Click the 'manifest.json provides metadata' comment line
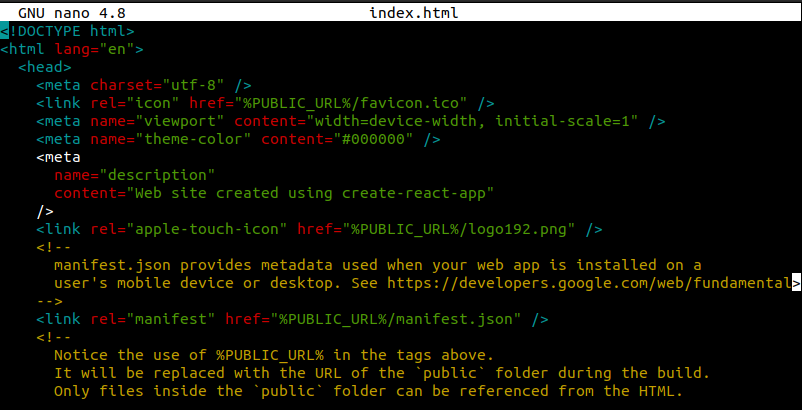Screen dimensions: 802x410 378,265
